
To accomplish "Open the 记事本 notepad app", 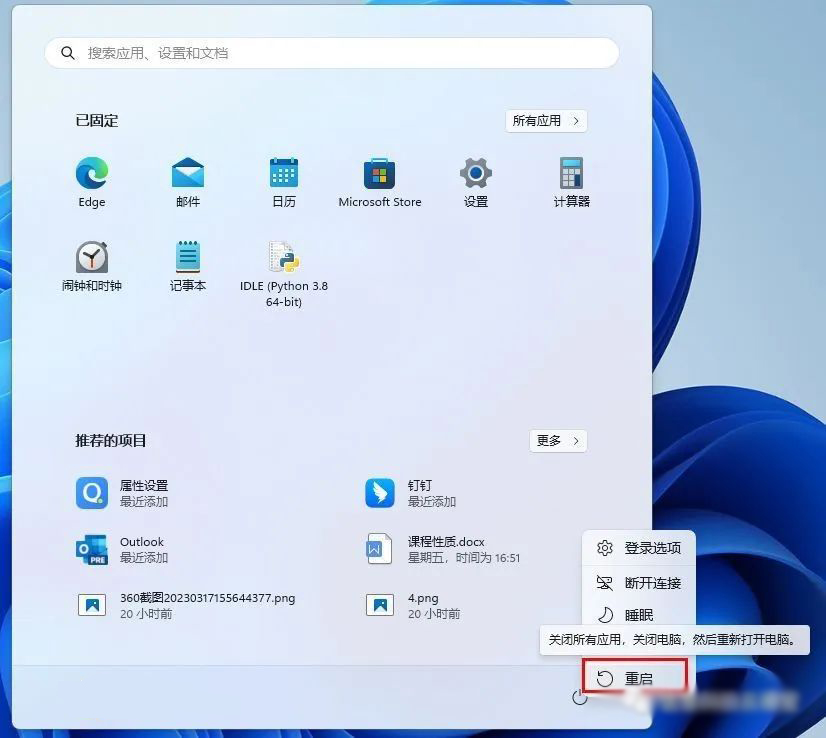I will 188,266.
